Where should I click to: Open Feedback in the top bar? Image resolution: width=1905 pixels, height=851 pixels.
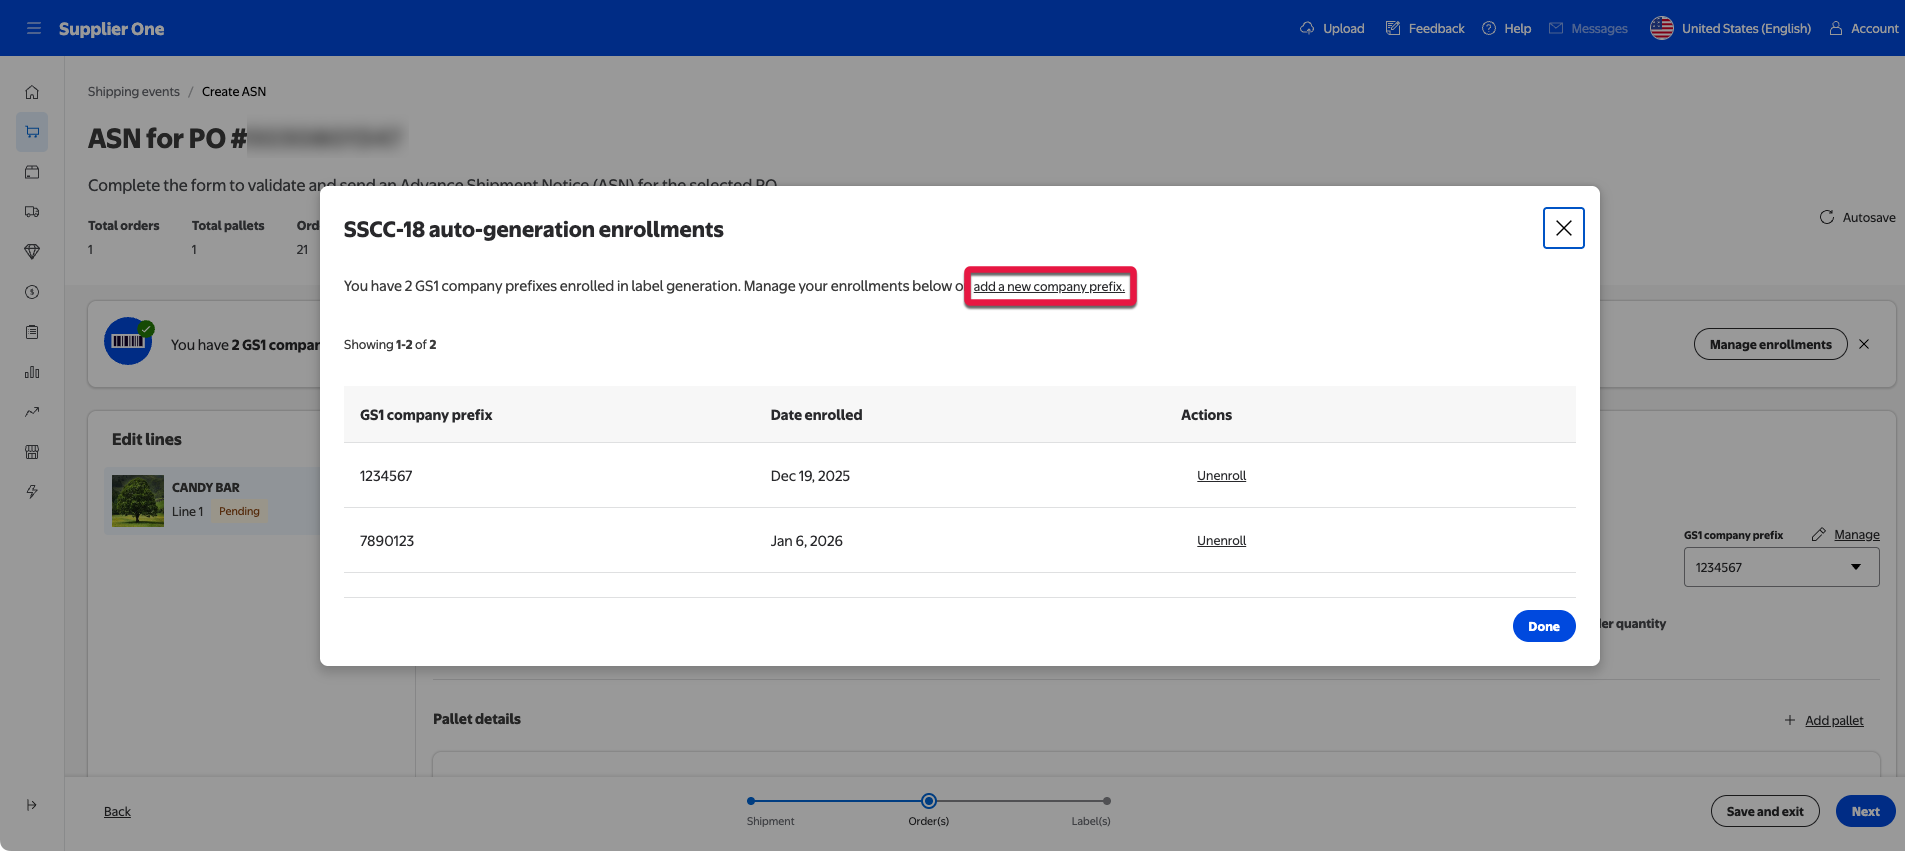point(1425,28)
